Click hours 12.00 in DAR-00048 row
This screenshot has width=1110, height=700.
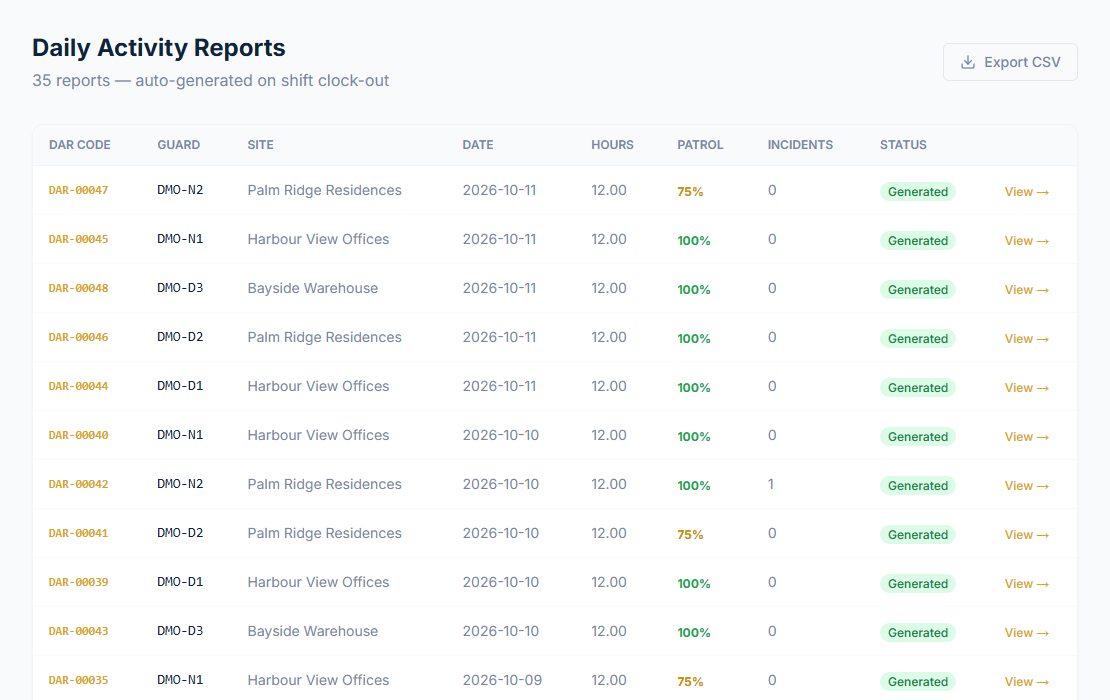(609, 288)
